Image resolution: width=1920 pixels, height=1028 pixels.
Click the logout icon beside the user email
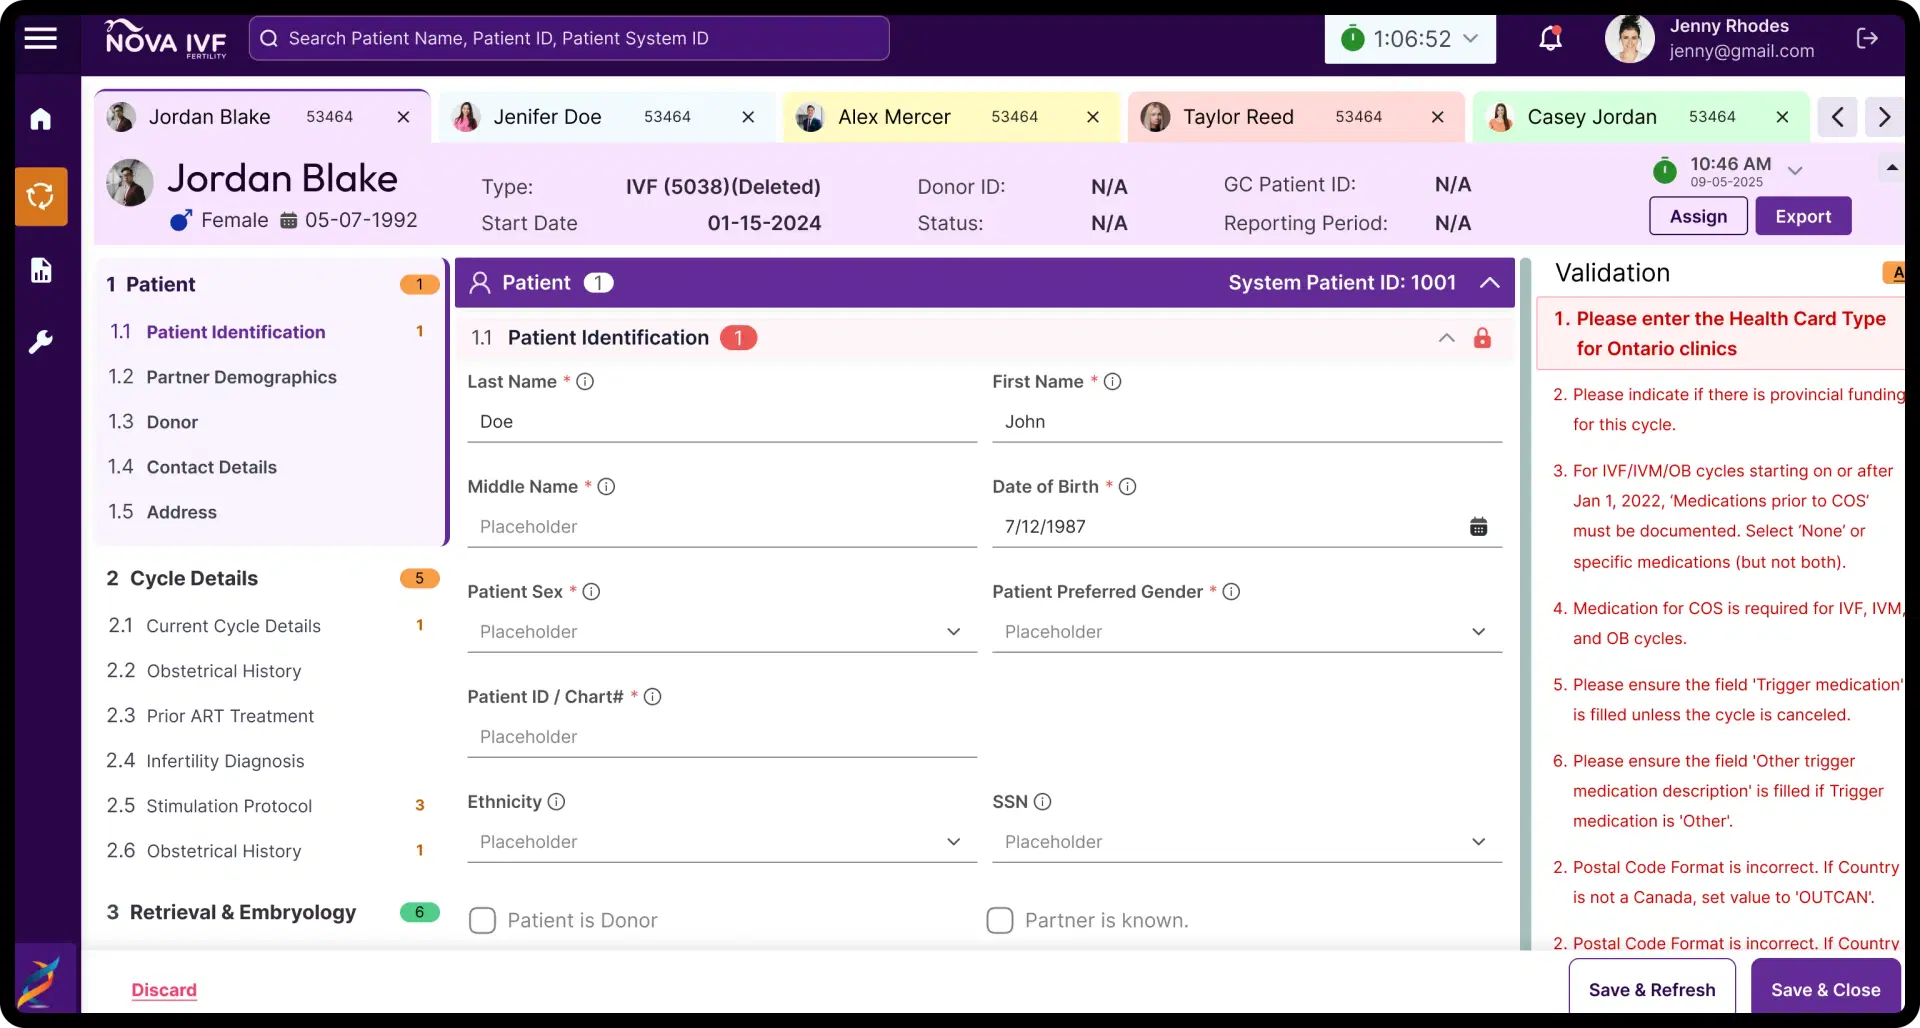[x=1866, y=39]
